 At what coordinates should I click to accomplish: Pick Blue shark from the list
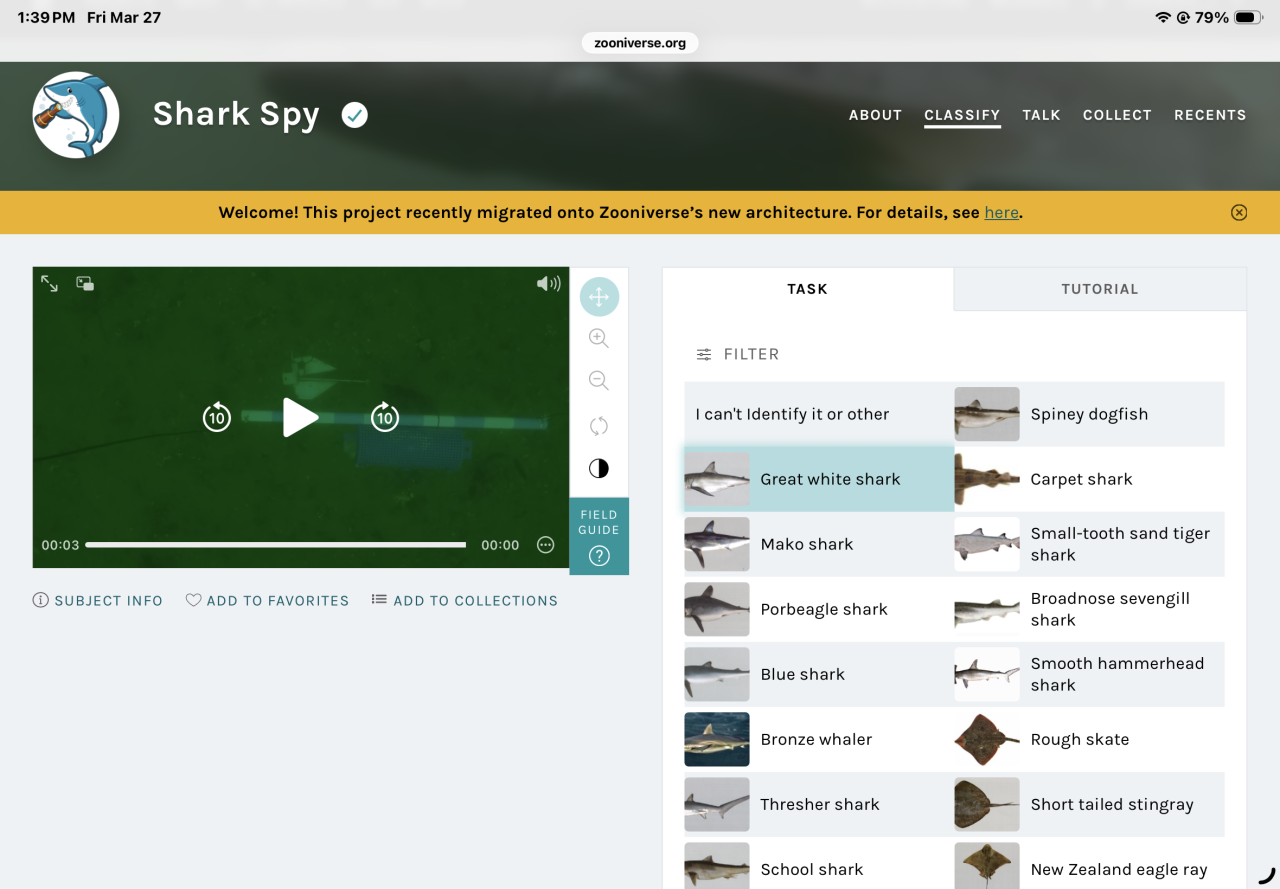click(819, 674)
